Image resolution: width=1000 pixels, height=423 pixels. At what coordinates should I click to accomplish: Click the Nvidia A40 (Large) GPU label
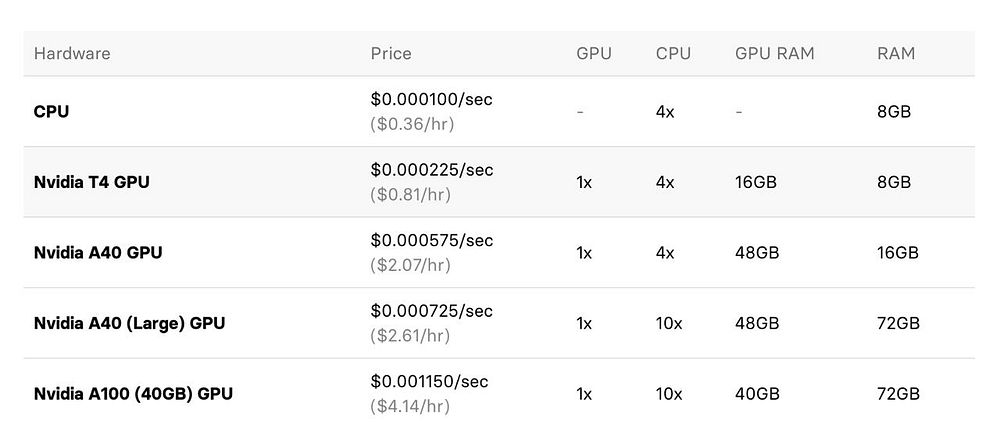pos(129,323)
